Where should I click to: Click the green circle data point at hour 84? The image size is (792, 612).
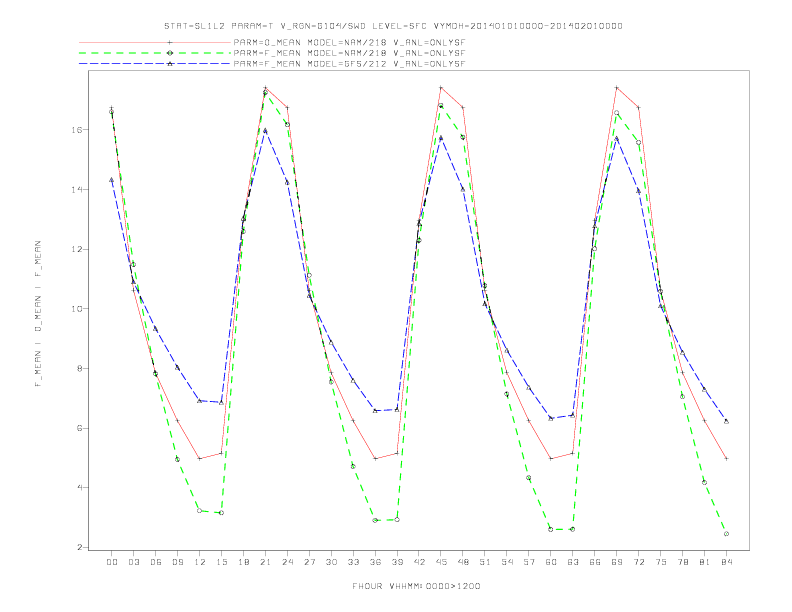point(726,534)
